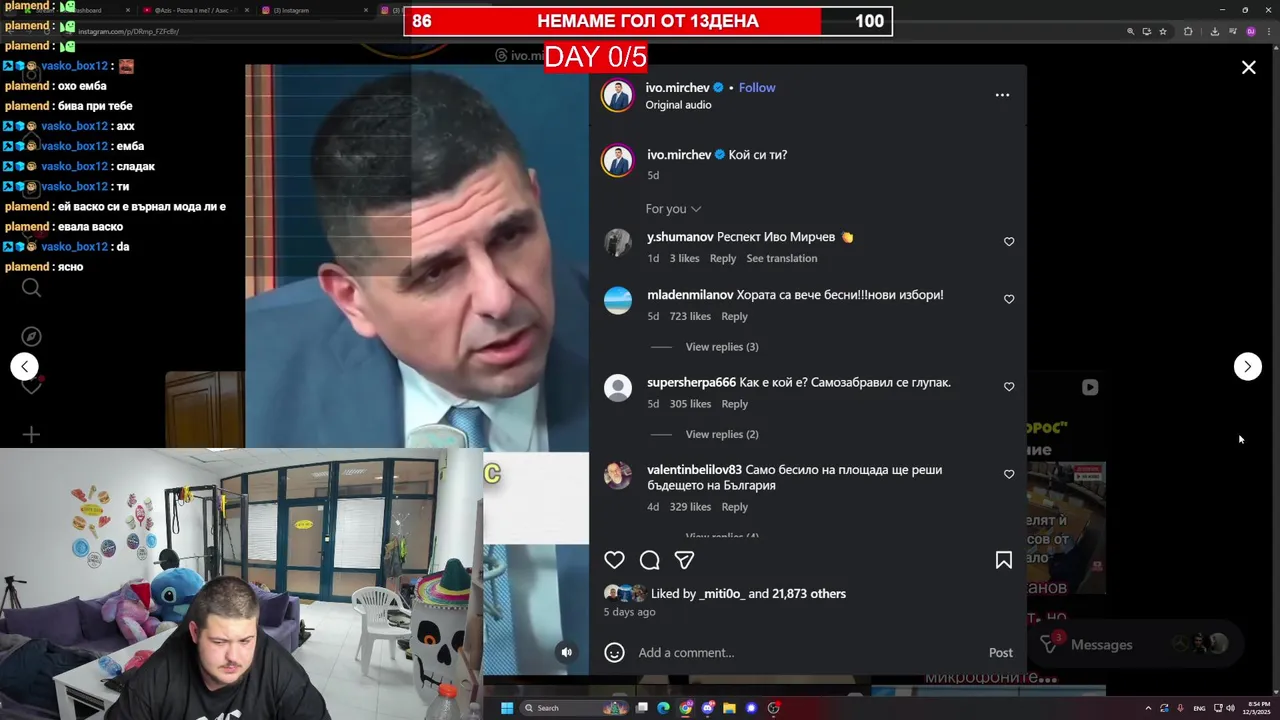Toggle video sound with speaker icon
The height and width of the screenshot is (720, 1280).
(566, 652)
